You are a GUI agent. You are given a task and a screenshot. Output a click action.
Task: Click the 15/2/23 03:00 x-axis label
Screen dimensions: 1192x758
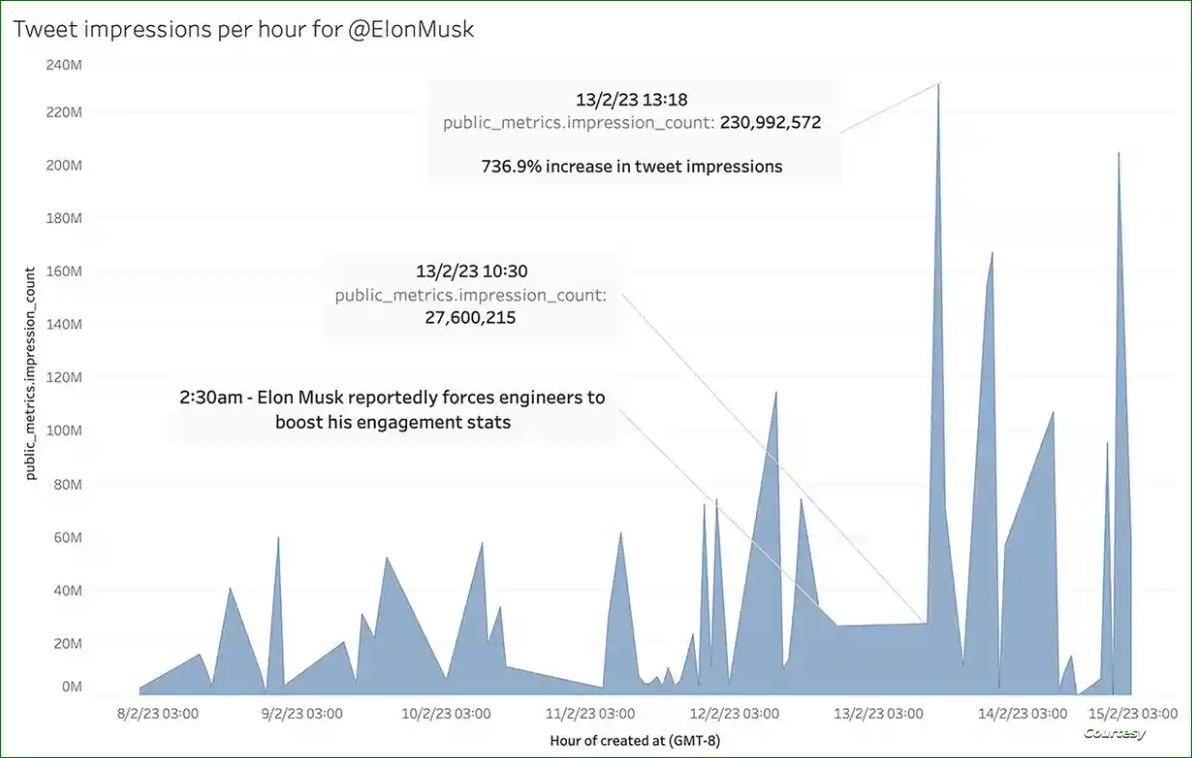click(1133, 714)
